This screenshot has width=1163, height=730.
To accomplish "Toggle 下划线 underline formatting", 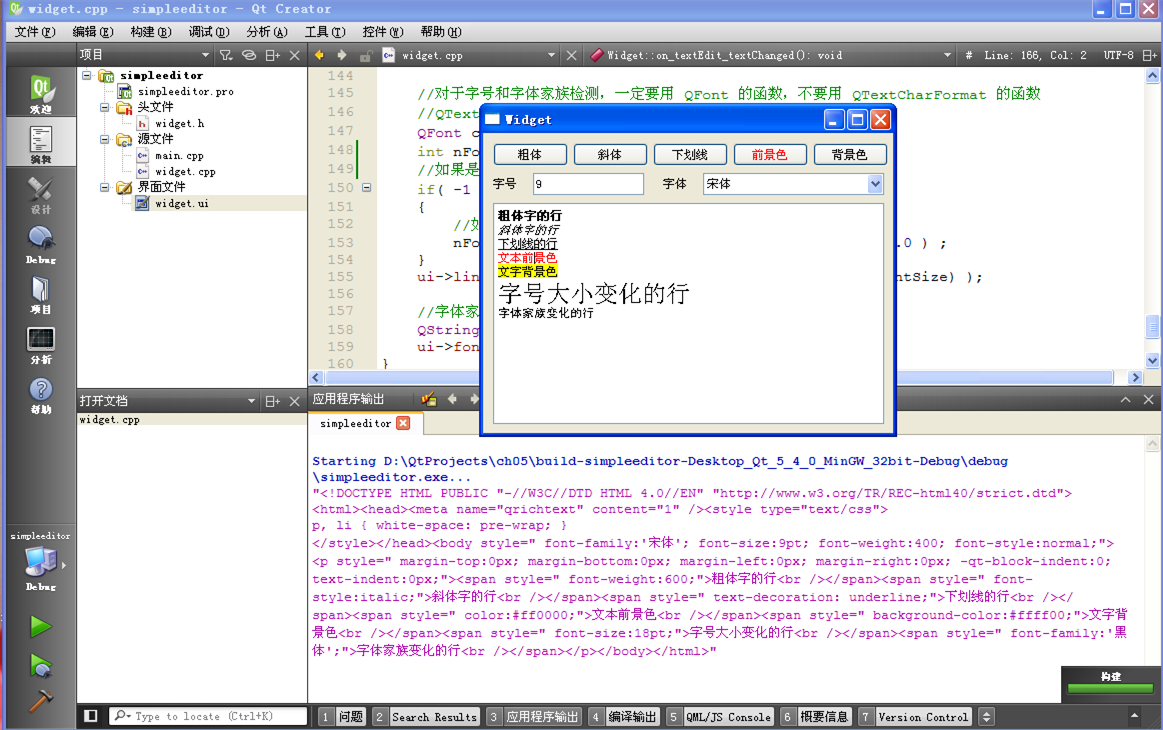I will tap(689, 154).
